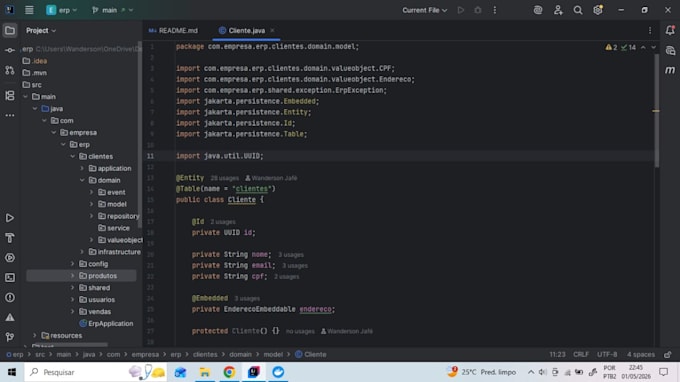The width and height of the screenshot is (680, 382).
Task: Open the Services tool window
Action: click(10, 258)
